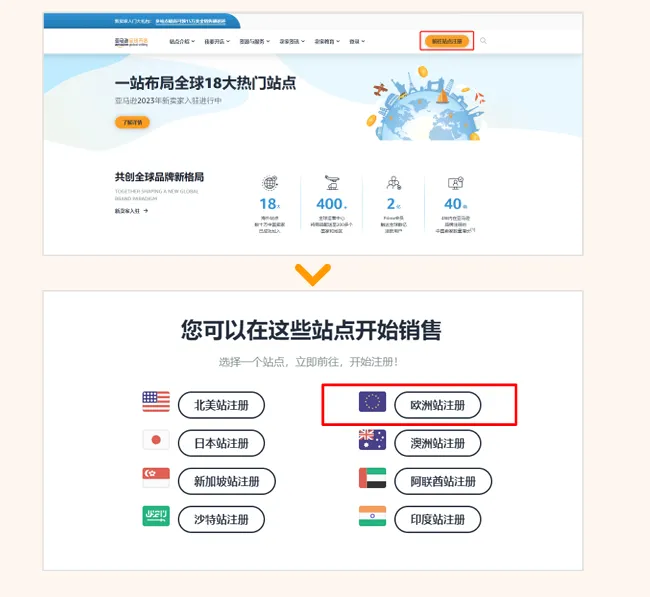The height and width of the screenshot is (597, 650).
Task: Click the 共创全球品牌新格局 heading
Action: coord(159,177)
